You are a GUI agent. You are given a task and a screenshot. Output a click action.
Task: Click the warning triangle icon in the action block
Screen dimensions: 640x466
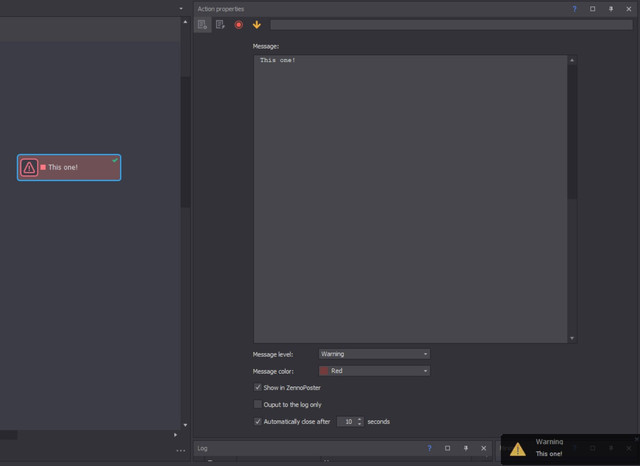pos(29,167)
